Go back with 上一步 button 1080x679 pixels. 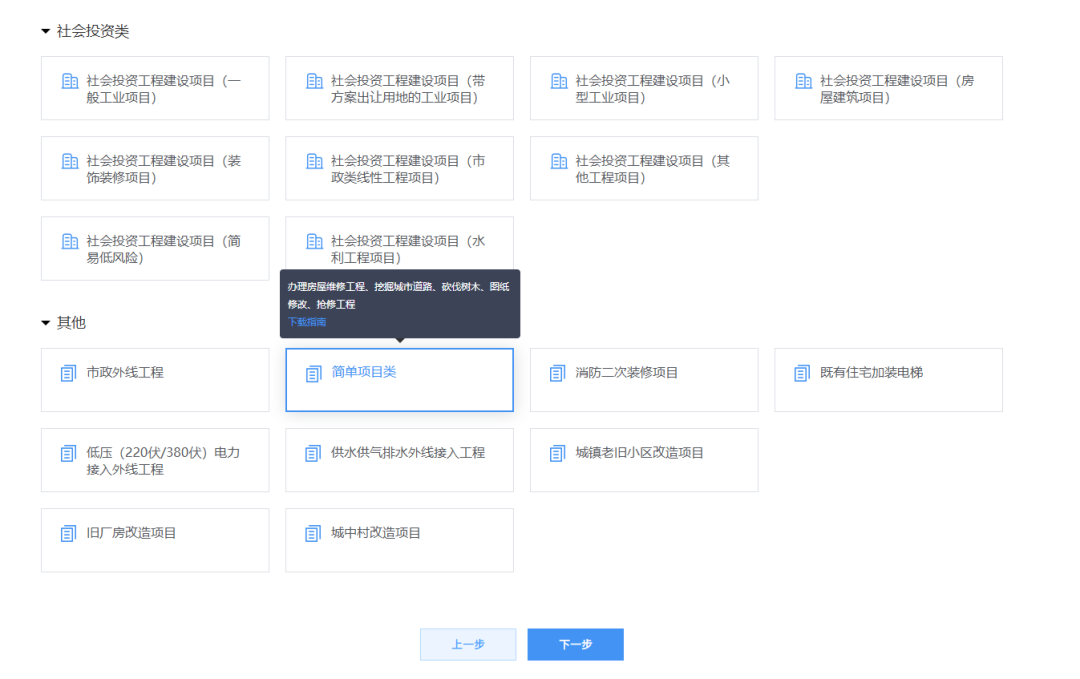(468, 644)
